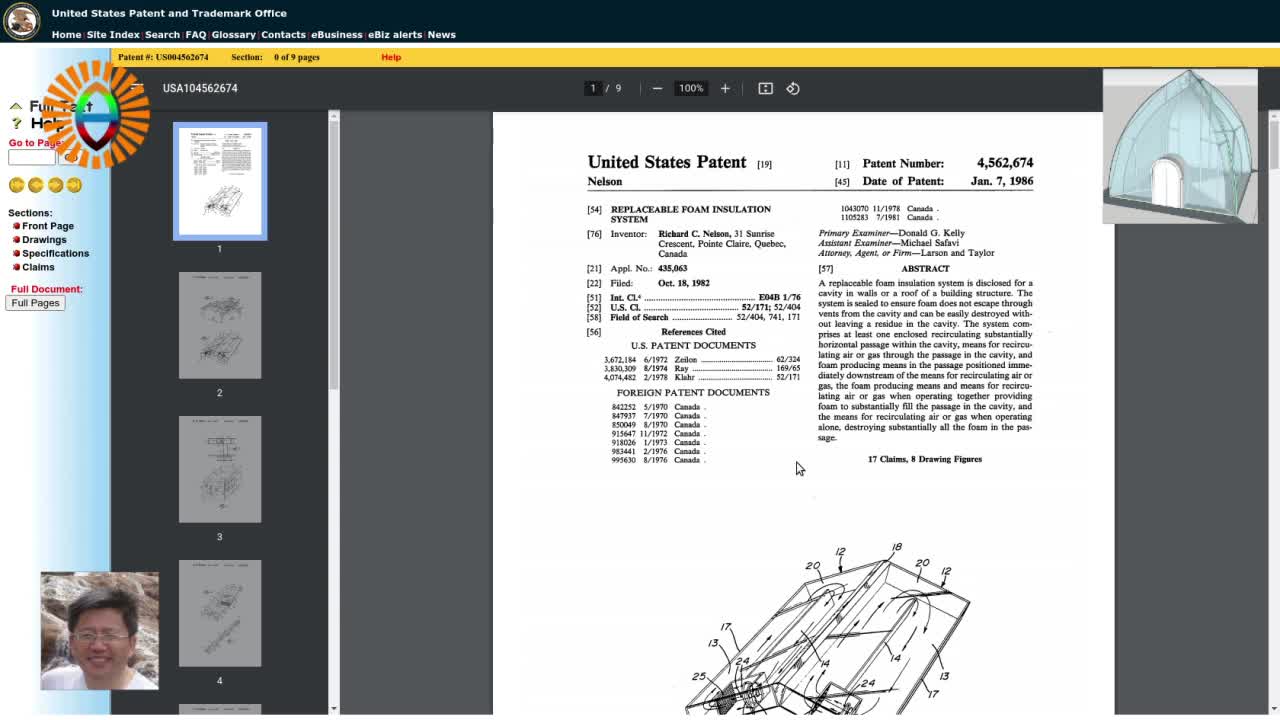Click the fit to page icon

tap(765, 88)
